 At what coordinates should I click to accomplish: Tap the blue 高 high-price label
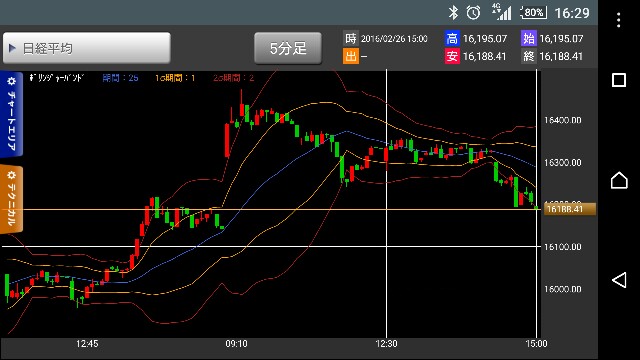coord(452,38)
